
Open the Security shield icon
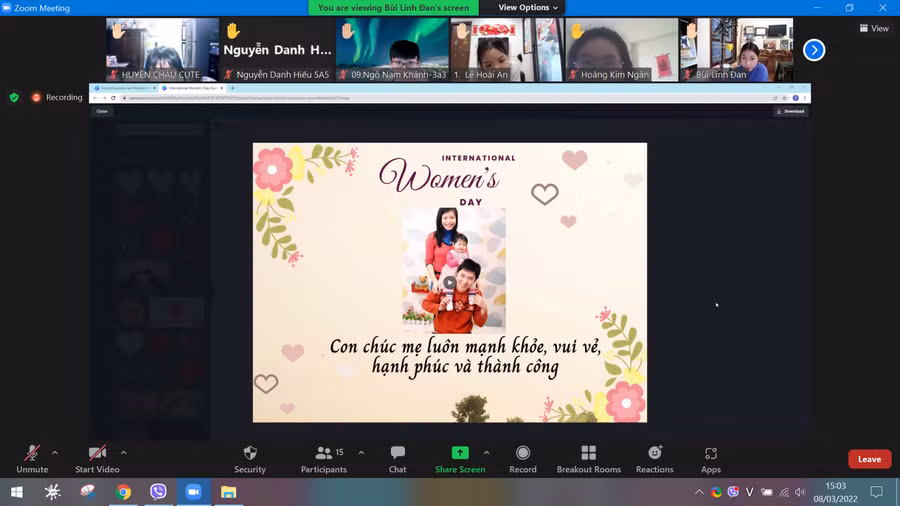[x=250, y=454]
